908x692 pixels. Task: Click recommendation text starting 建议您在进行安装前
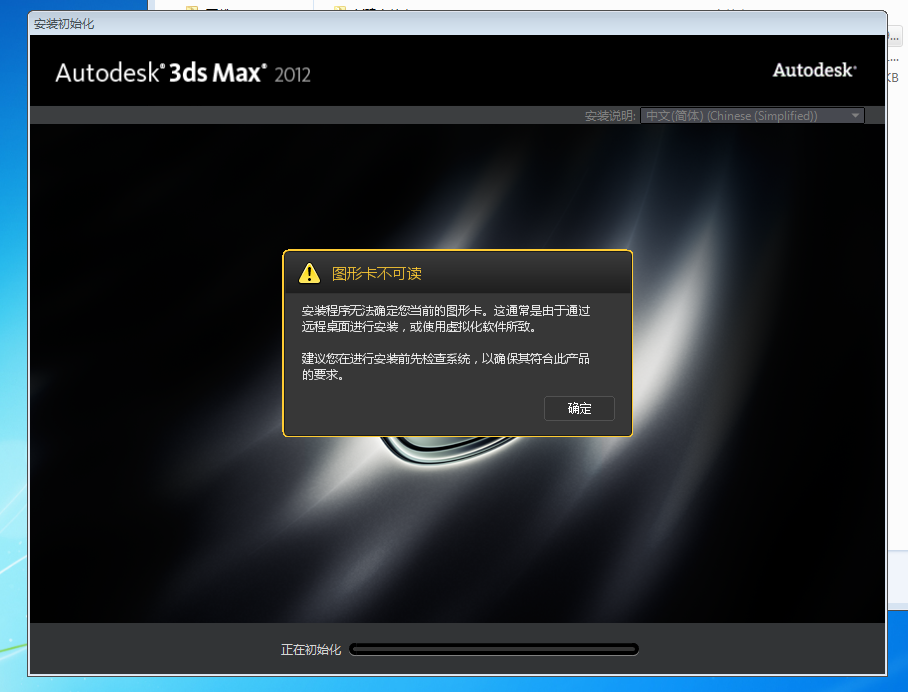445,367
